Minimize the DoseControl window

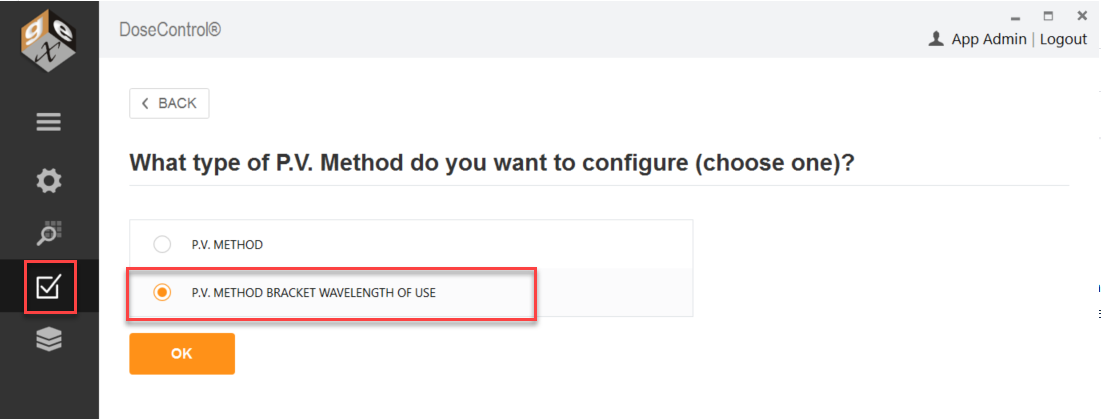click(x=1015, y=16)
